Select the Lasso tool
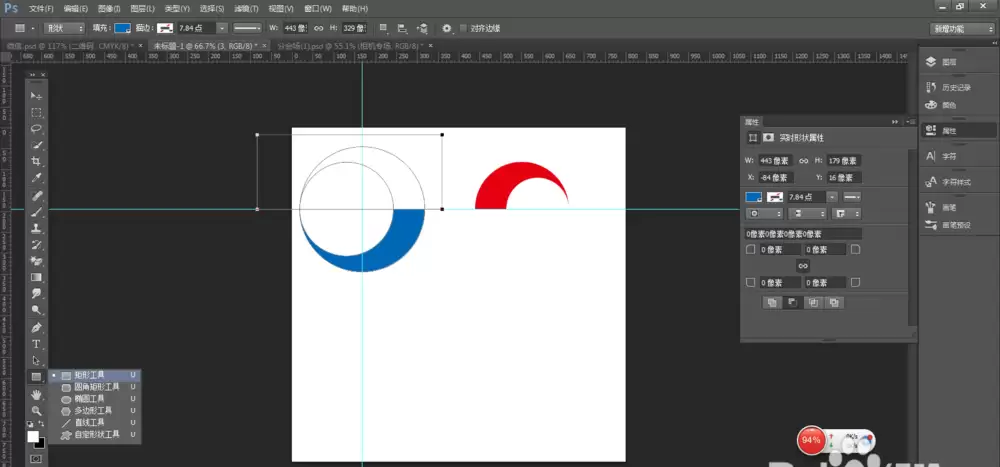The height and width of the screenshot is (467, 1000). tap(36, 129)
